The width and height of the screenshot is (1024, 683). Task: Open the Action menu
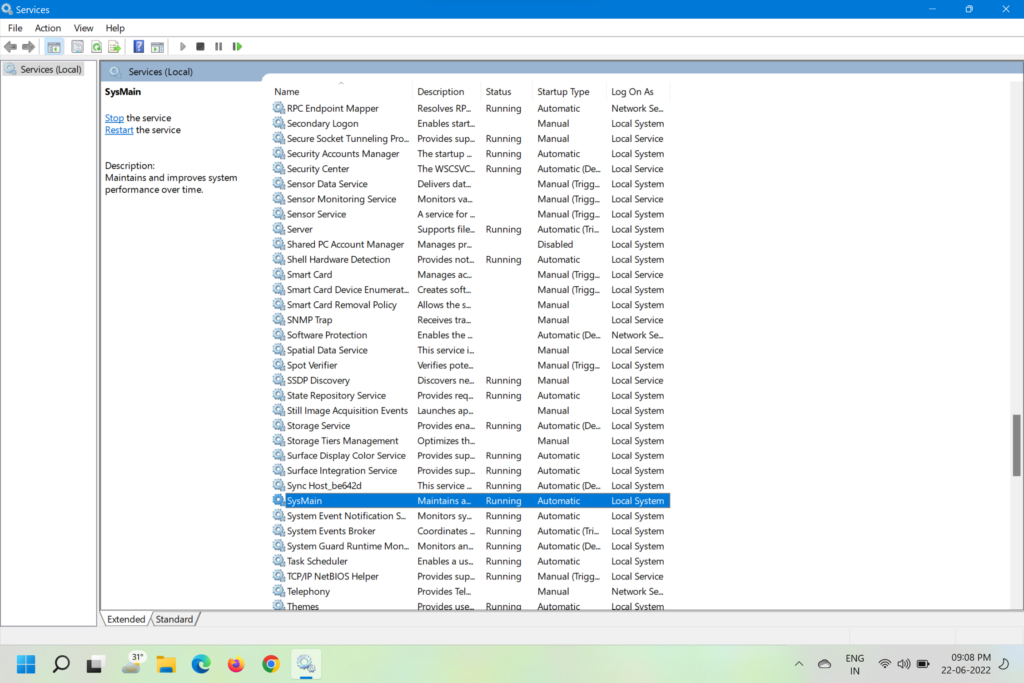[x=48, y=28]
